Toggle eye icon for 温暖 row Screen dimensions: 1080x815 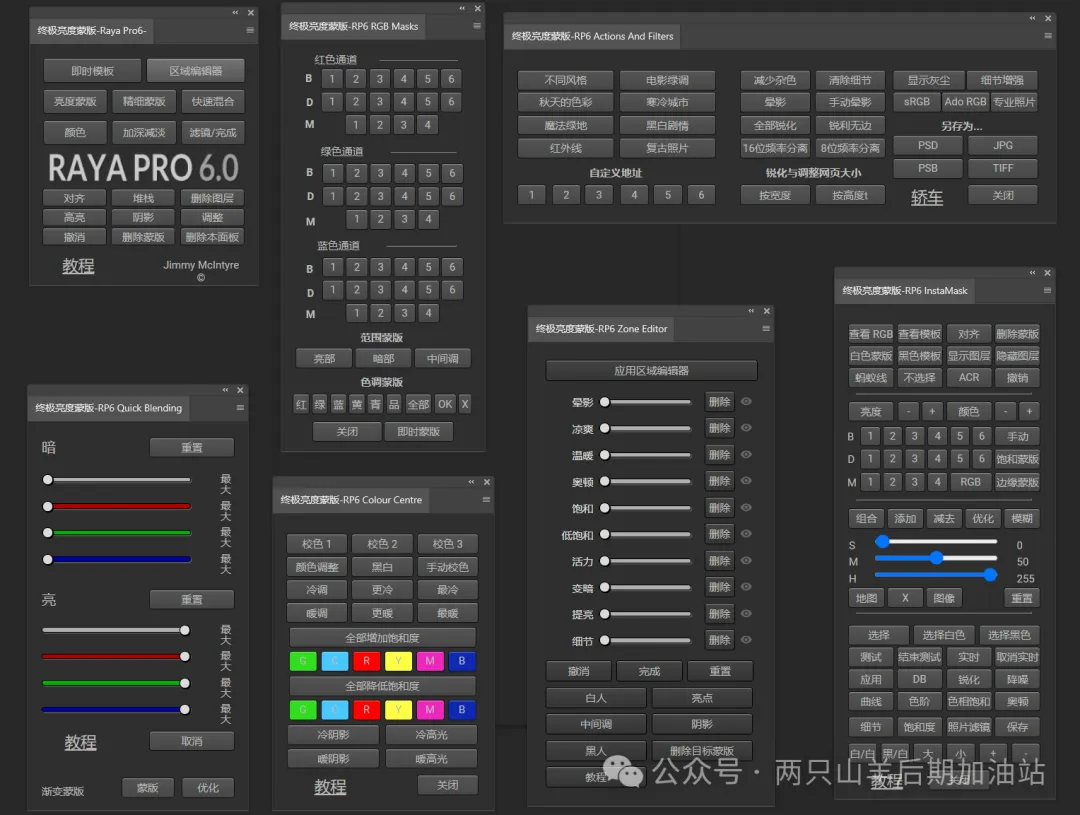[x=746, y=455]
